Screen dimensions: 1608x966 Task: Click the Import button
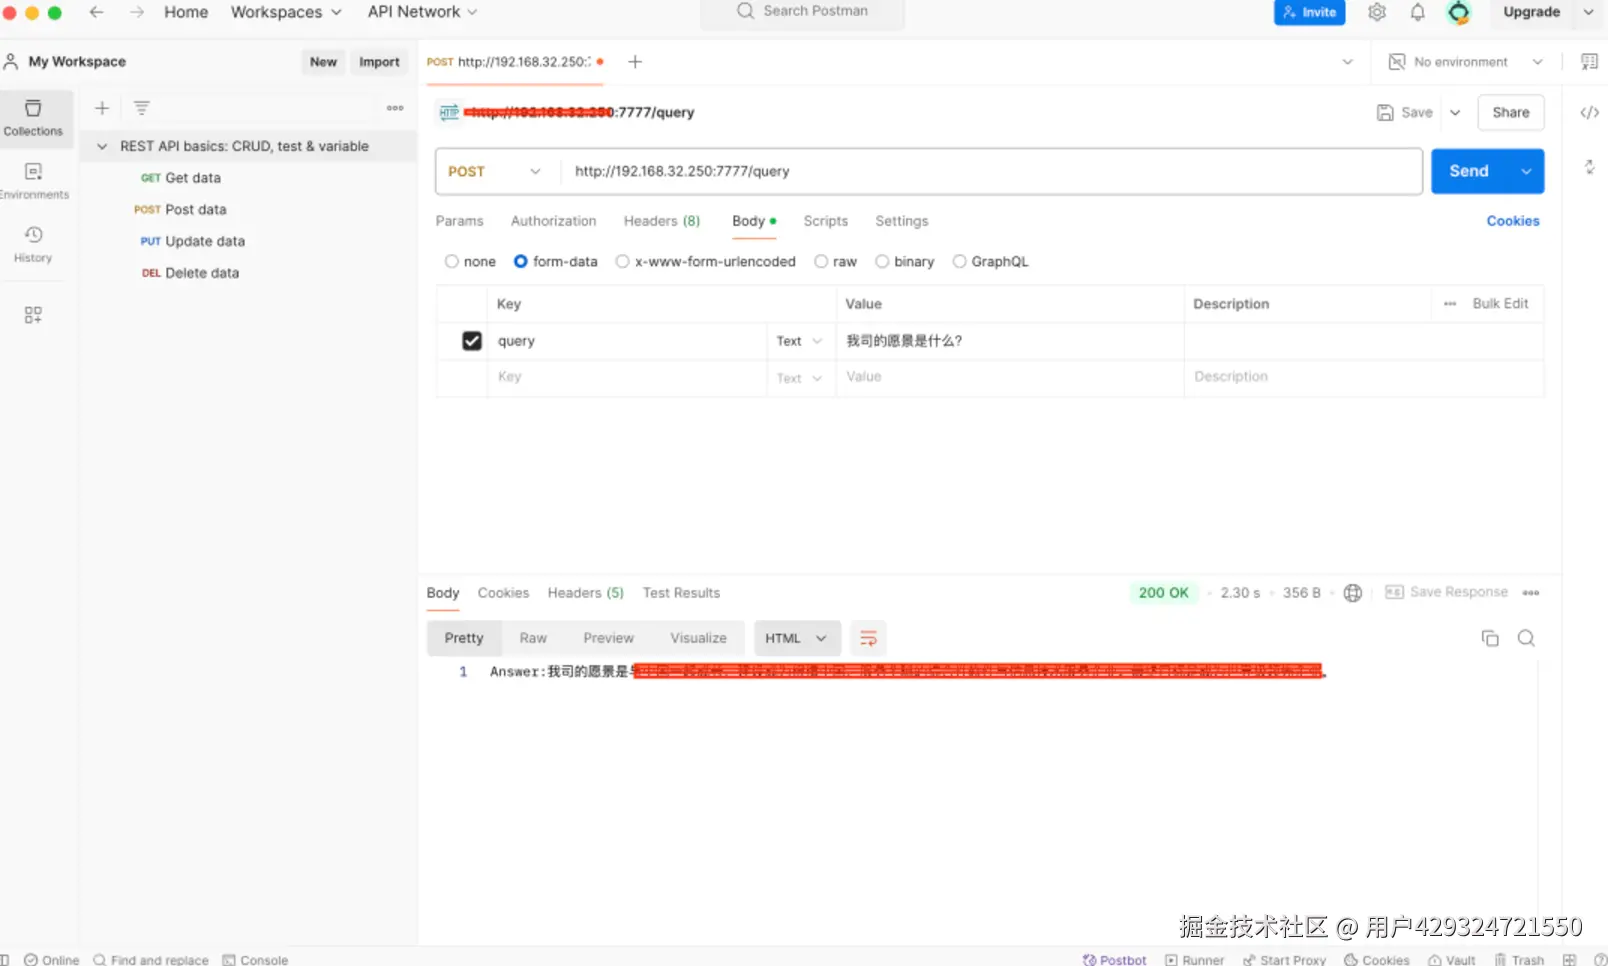click(379, 62)
